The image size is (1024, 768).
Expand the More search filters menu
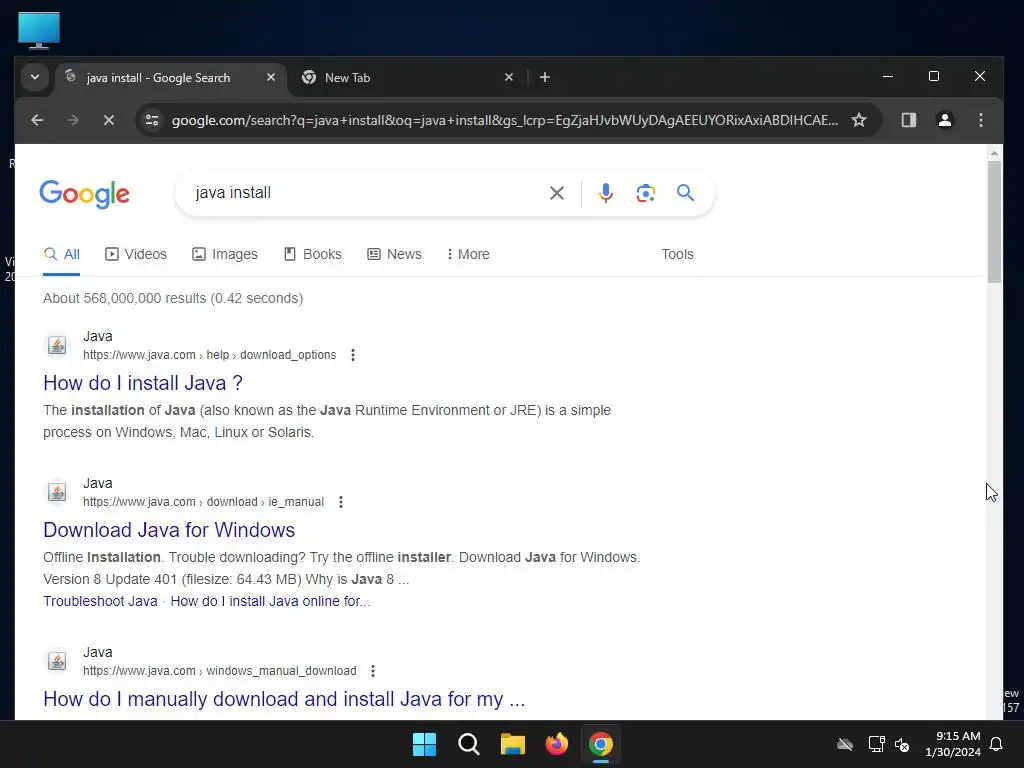point(468,254)
